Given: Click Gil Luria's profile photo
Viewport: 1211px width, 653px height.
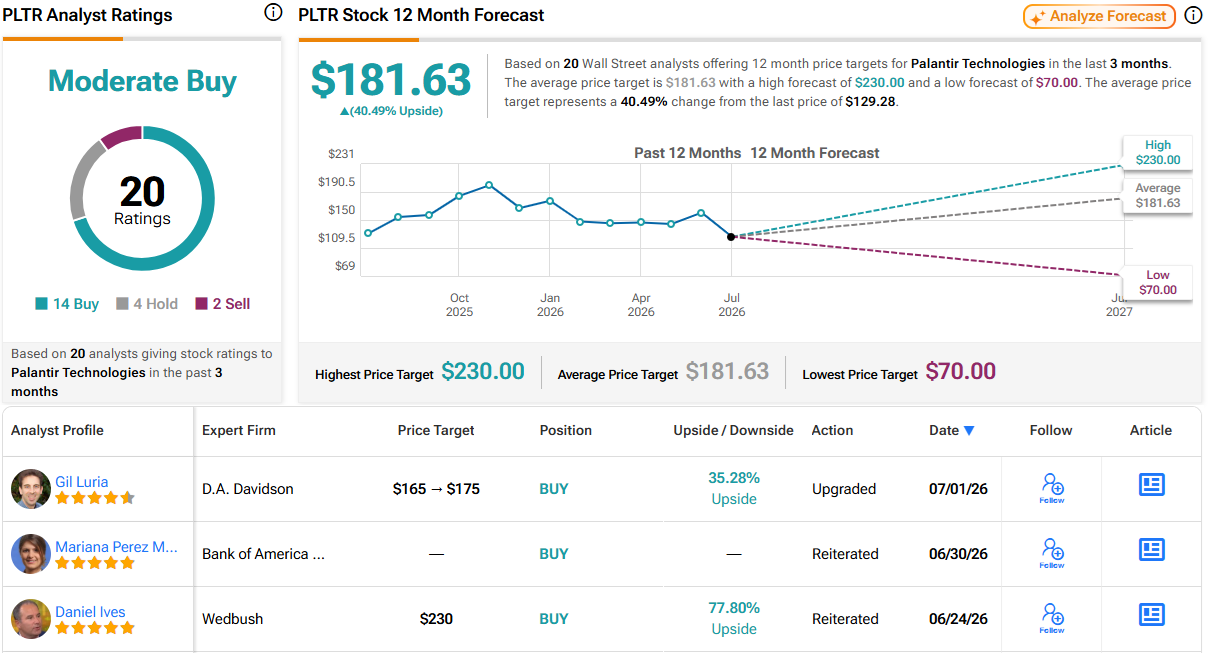Looking at the screenshot, I should (31, 489).
